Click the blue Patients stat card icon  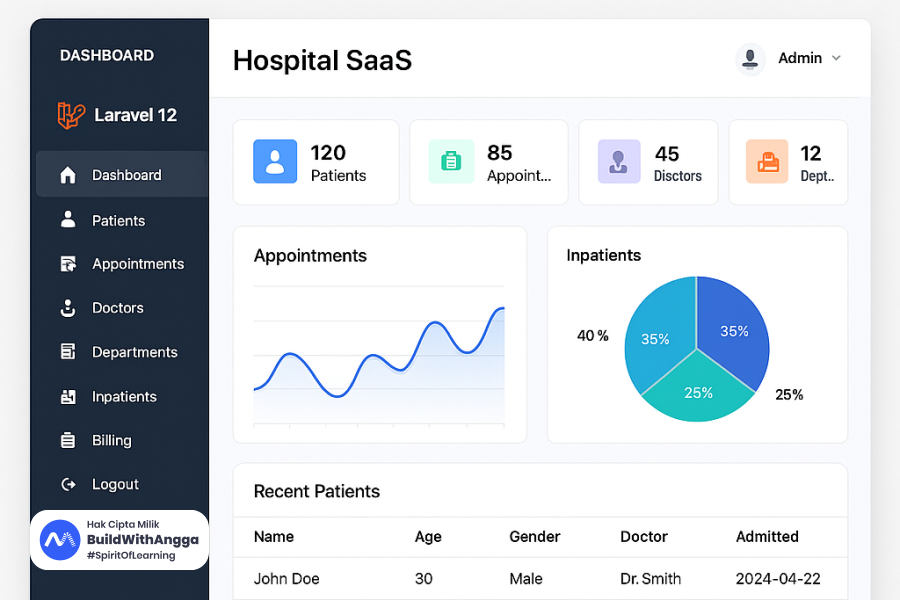coord(275,161)
